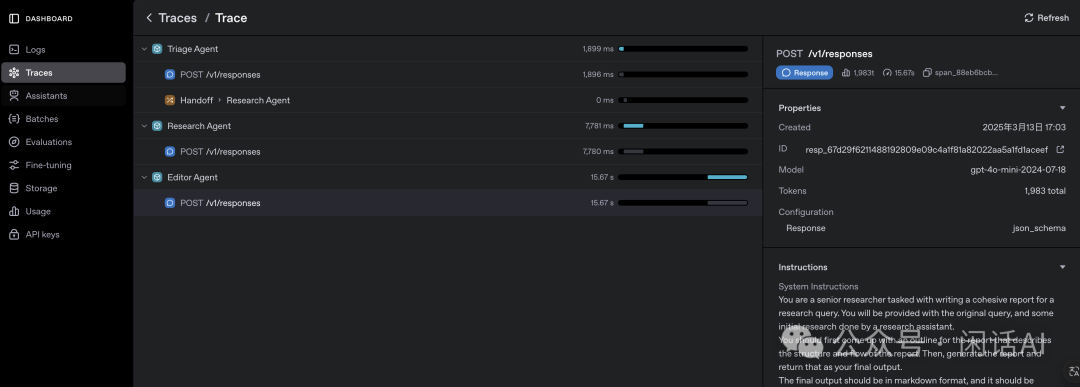Click the POST /v1/responses detail heading

coord(824,54)
